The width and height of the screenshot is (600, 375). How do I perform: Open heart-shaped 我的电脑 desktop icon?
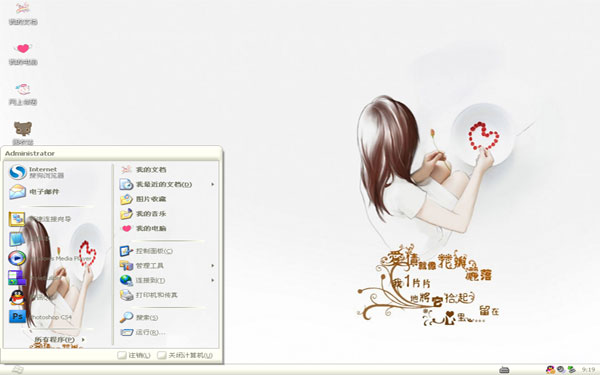[23, 54]
